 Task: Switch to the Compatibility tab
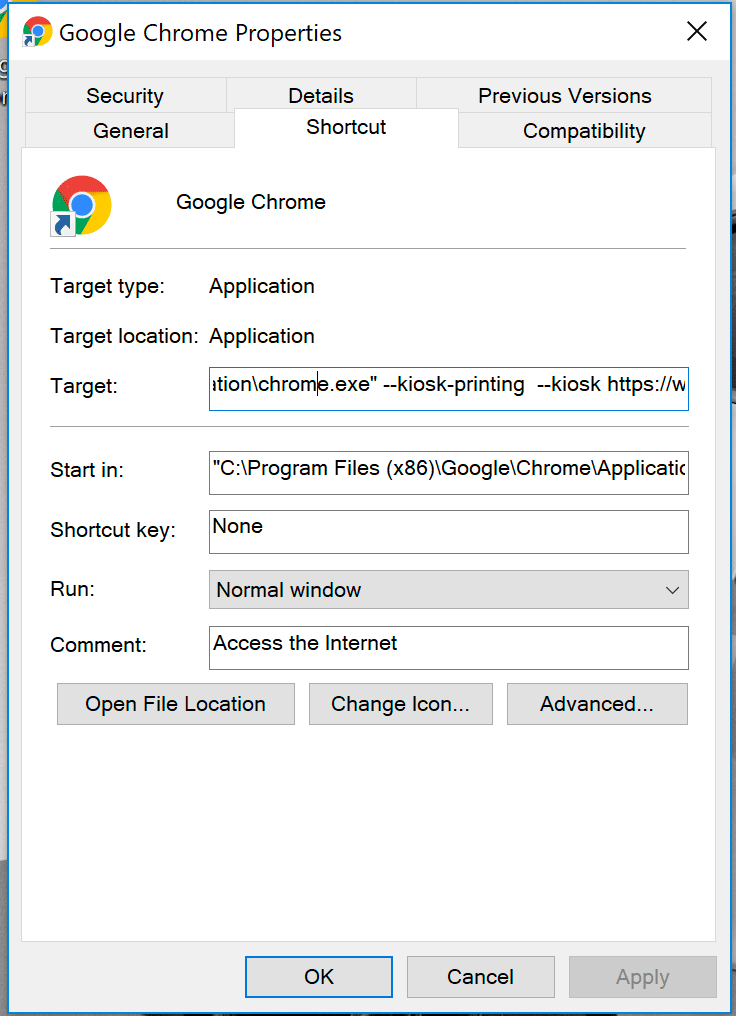pos(584,131)
